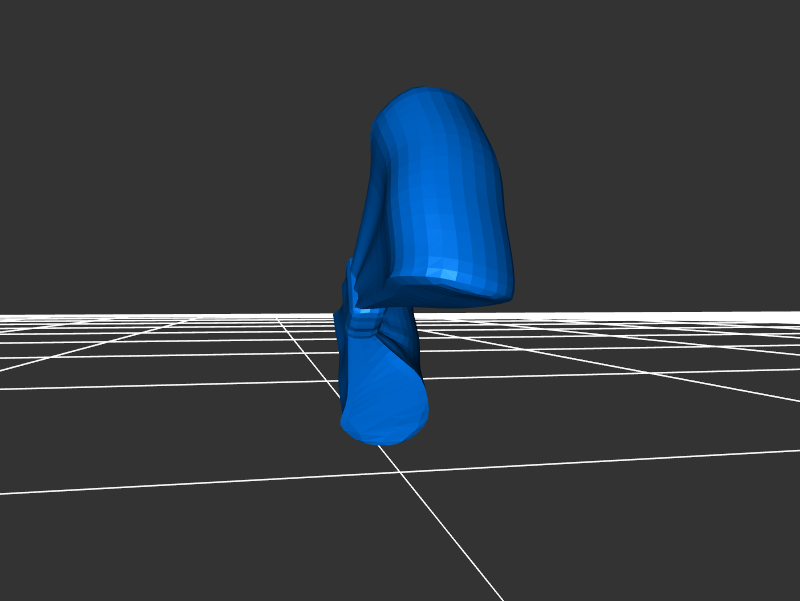Screen dimensions: 800x601
Task: Select the circular end cap of the lower cylinder
Action: (x=384, y=405)
